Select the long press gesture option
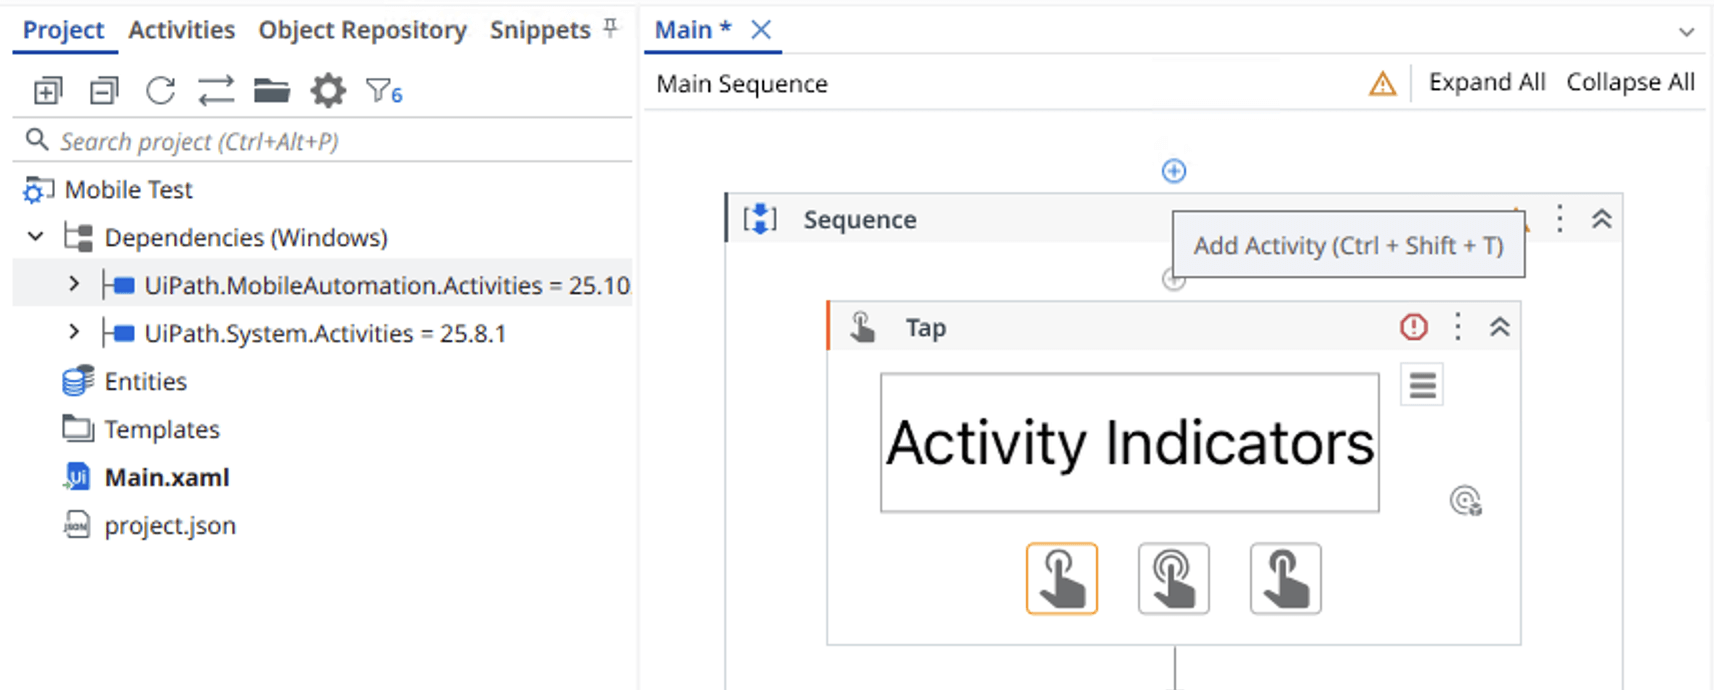The image size is (1714, 690). 1285,579
